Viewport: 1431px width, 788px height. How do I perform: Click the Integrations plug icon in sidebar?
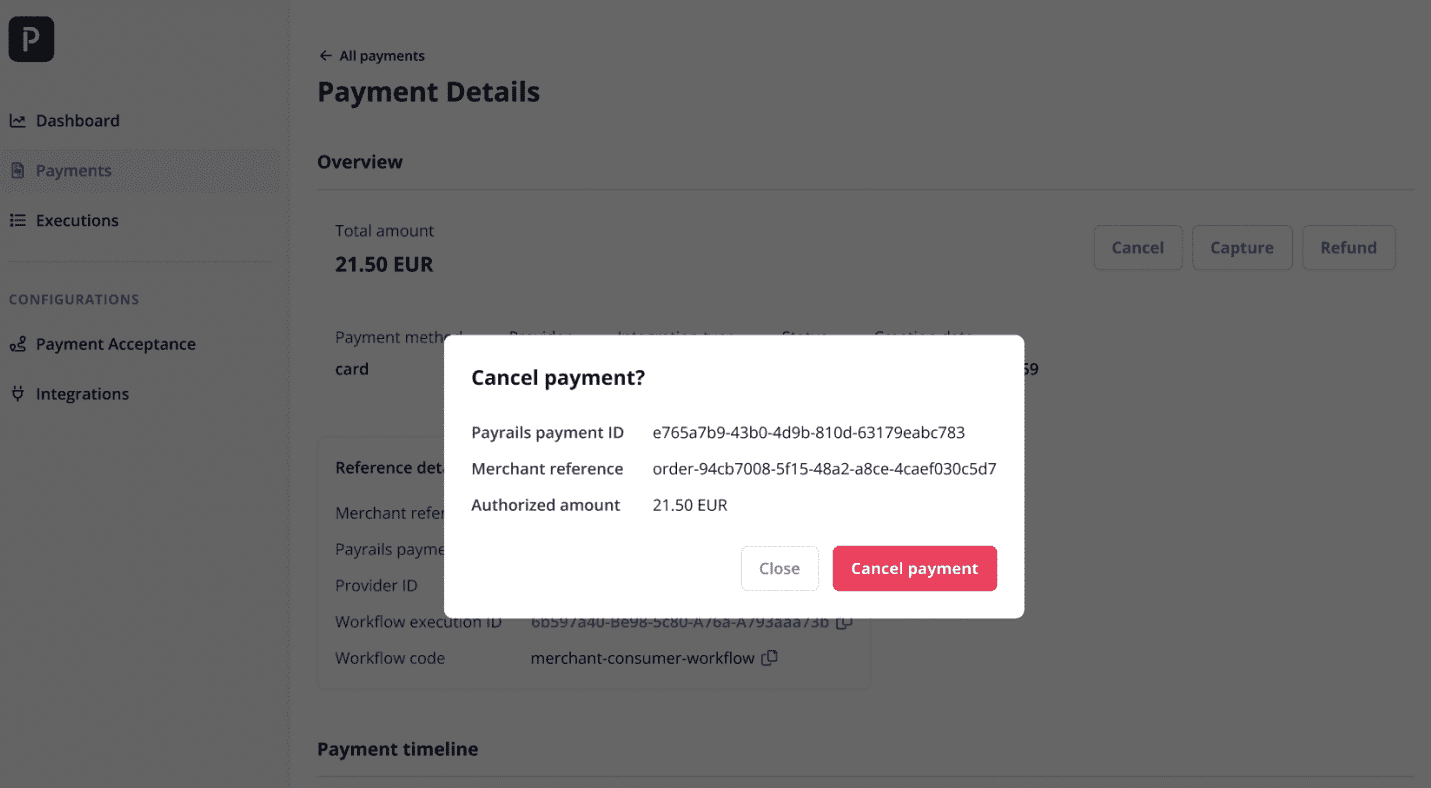coord(17,394)
